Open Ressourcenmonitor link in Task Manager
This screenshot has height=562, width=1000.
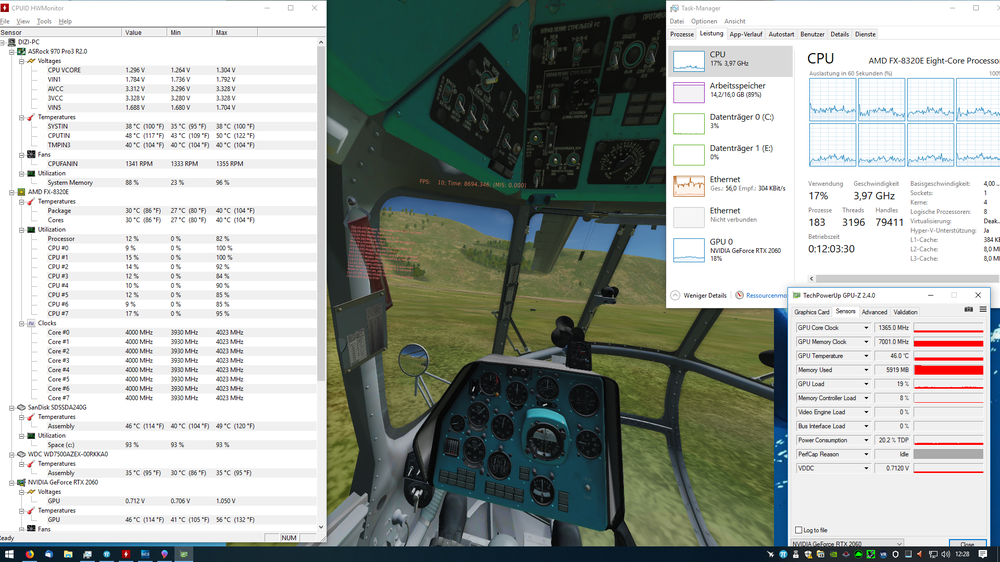point(766,295)
